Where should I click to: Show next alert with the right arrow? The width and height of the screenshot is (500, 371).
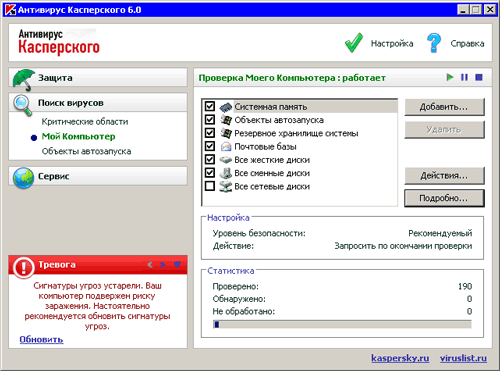tap(163, 265)
